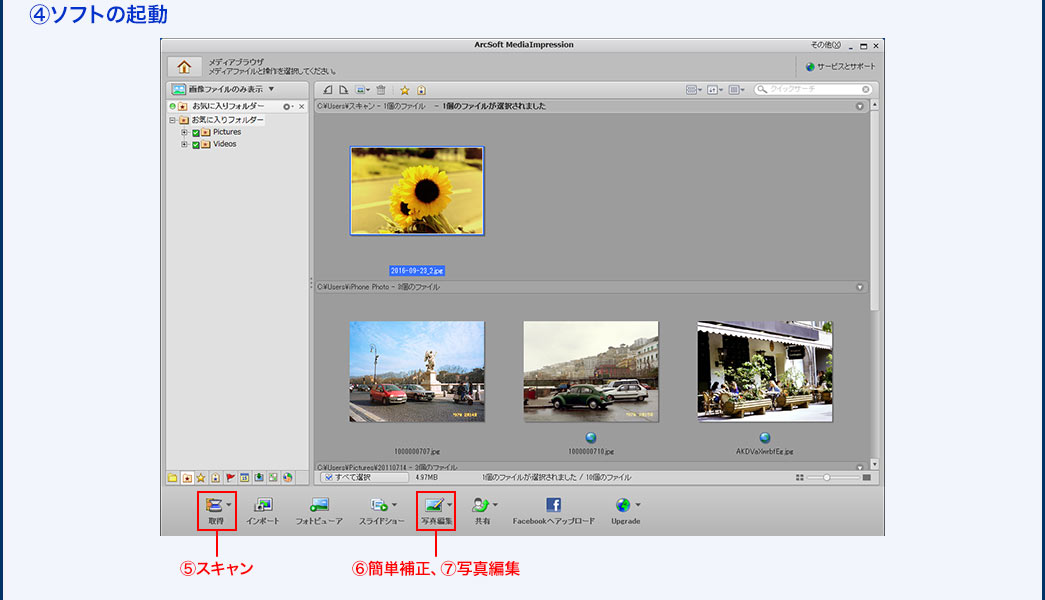Click the globe icon for サービスとサポート
This screenshot has height=600, width=1045.
click(810, 67)
